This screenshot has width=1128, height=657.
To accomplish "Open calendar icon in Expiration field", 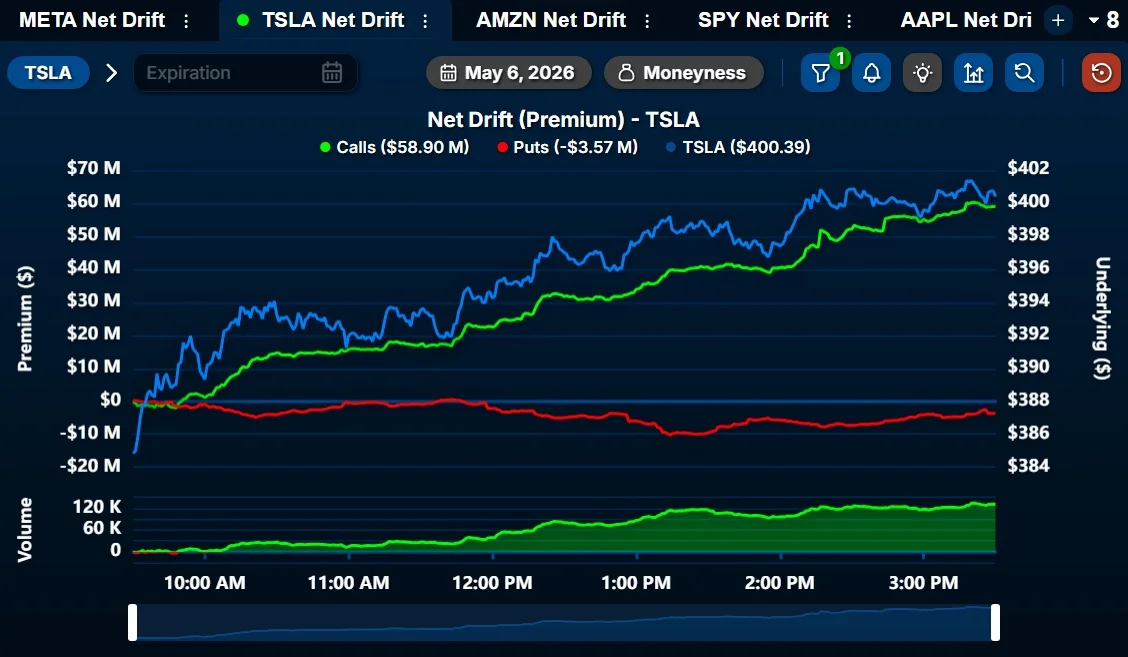I will 332,73.
